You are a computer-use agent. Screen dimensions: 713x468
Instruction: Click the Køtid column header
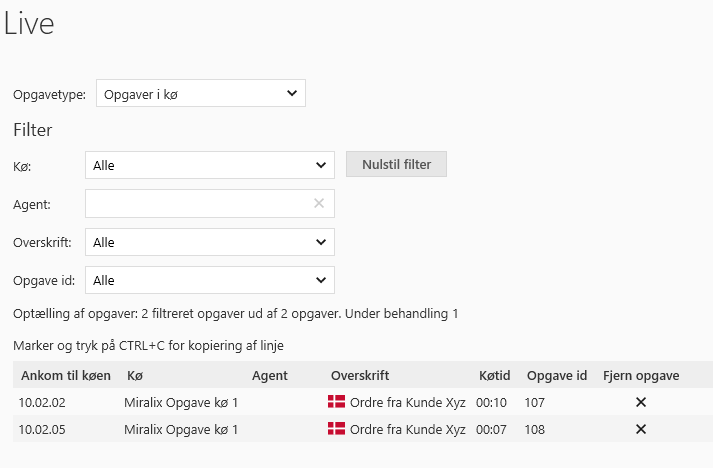pyautogui.click(x=494, y=376)
